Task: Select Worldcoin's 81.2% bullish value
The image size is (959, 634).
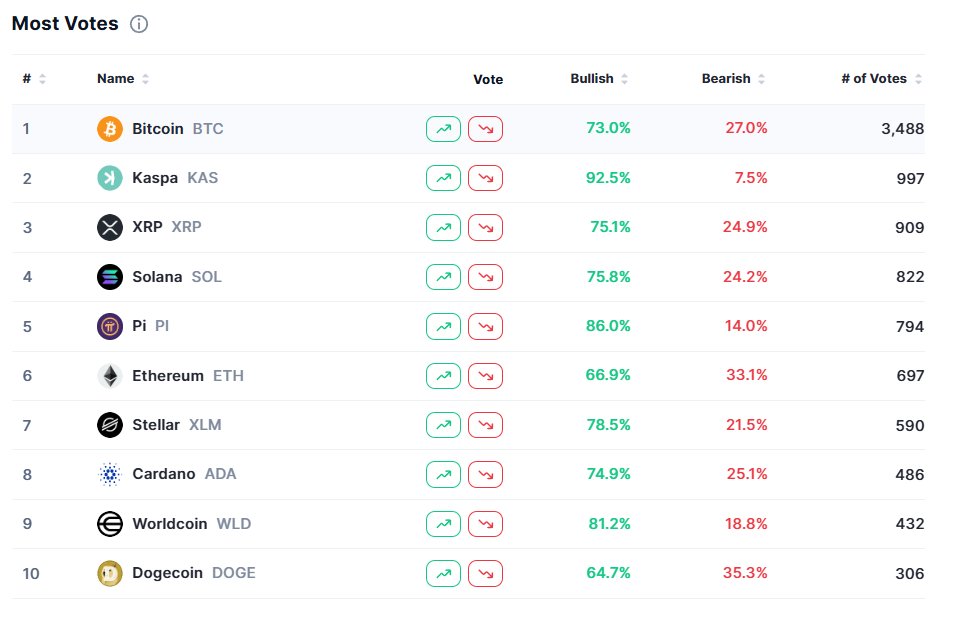Action: pos(609,524)
